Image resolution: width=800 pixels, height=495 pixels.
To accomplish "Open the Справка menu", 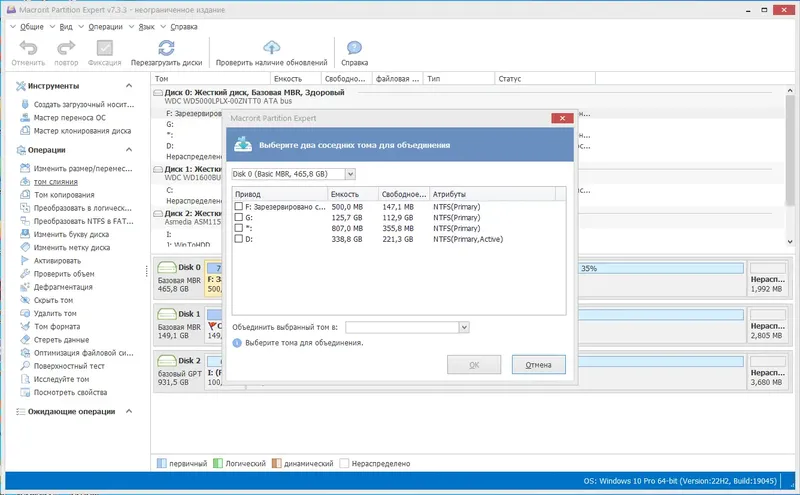I will 184,27.
